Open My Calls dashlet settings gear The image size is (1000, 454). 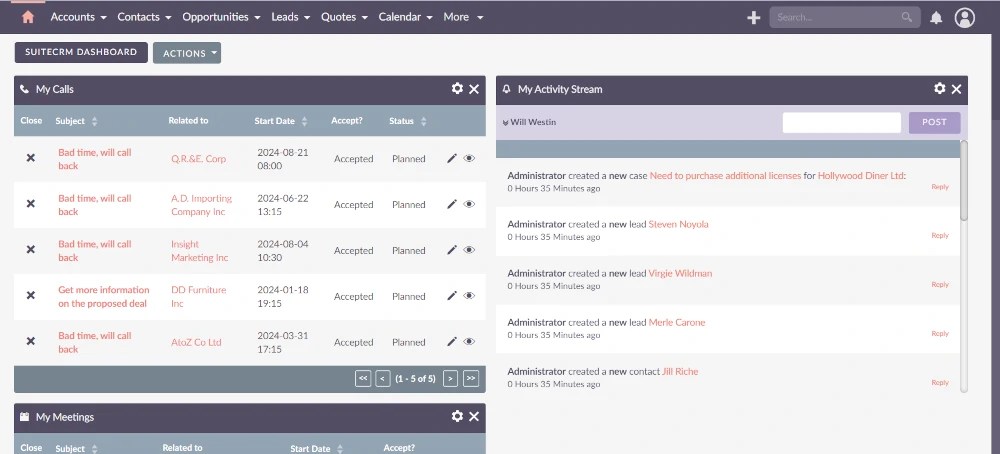click(x=457, y=89)
